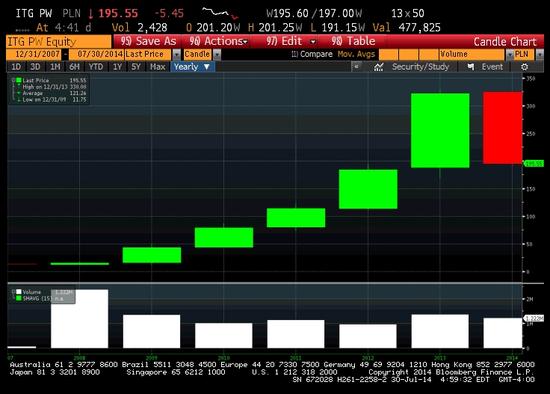Click green SMAVG (15) legend swatch
Image resolution: width=550 pixels, height=394 pixels.
pyautogui.click(x=19, y=298)
